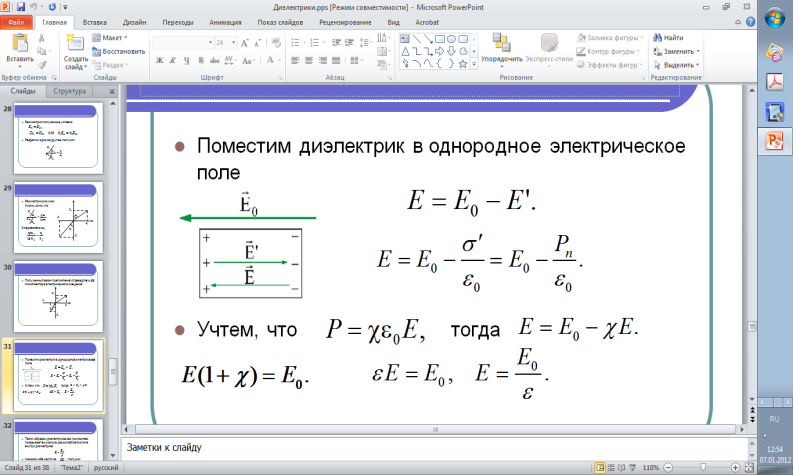Toggle Strikethrough (abc) formatting

pyautogui.click(x=214, y=60)
